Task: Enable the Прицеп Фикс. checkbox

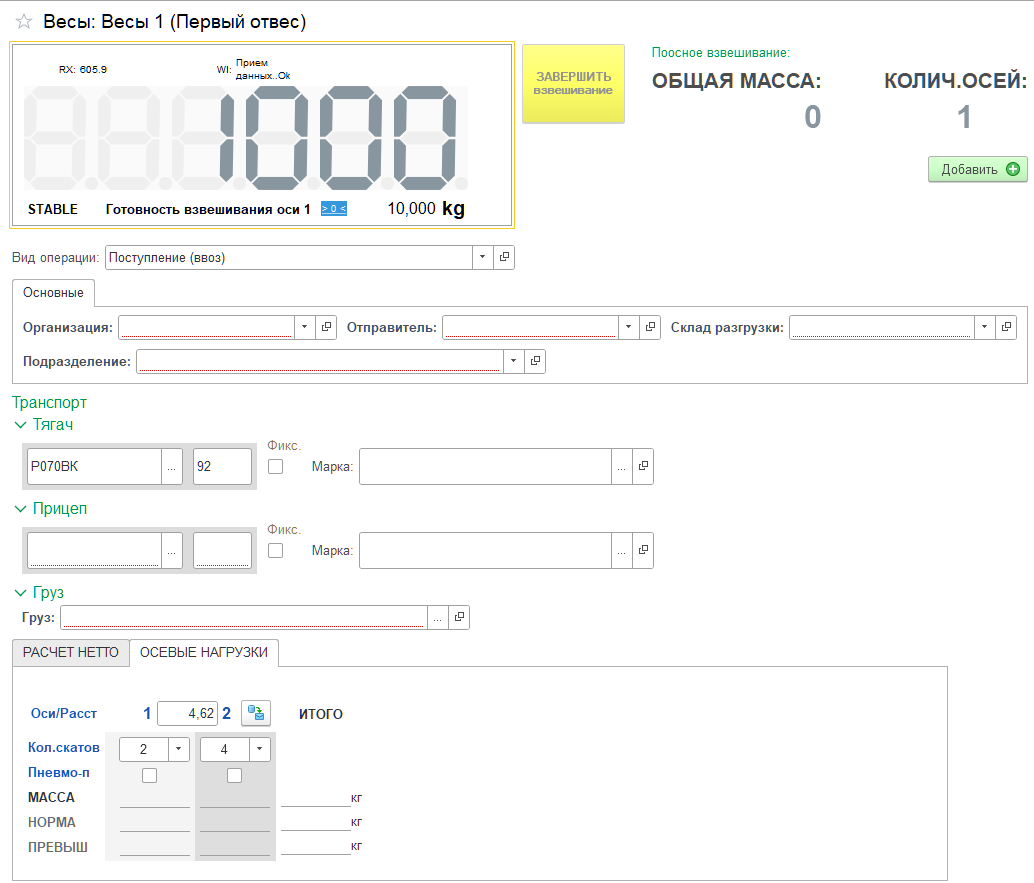Action: coord(276,550)
